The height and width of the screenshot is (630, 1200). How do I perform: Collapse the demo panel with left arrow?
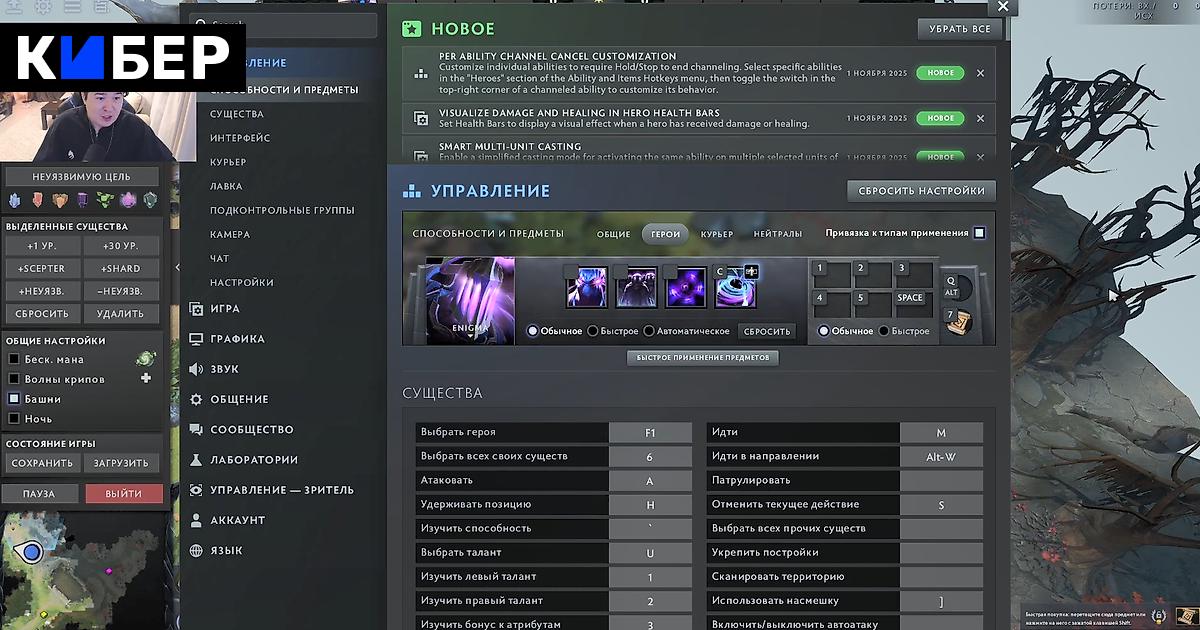pos(177,269)
